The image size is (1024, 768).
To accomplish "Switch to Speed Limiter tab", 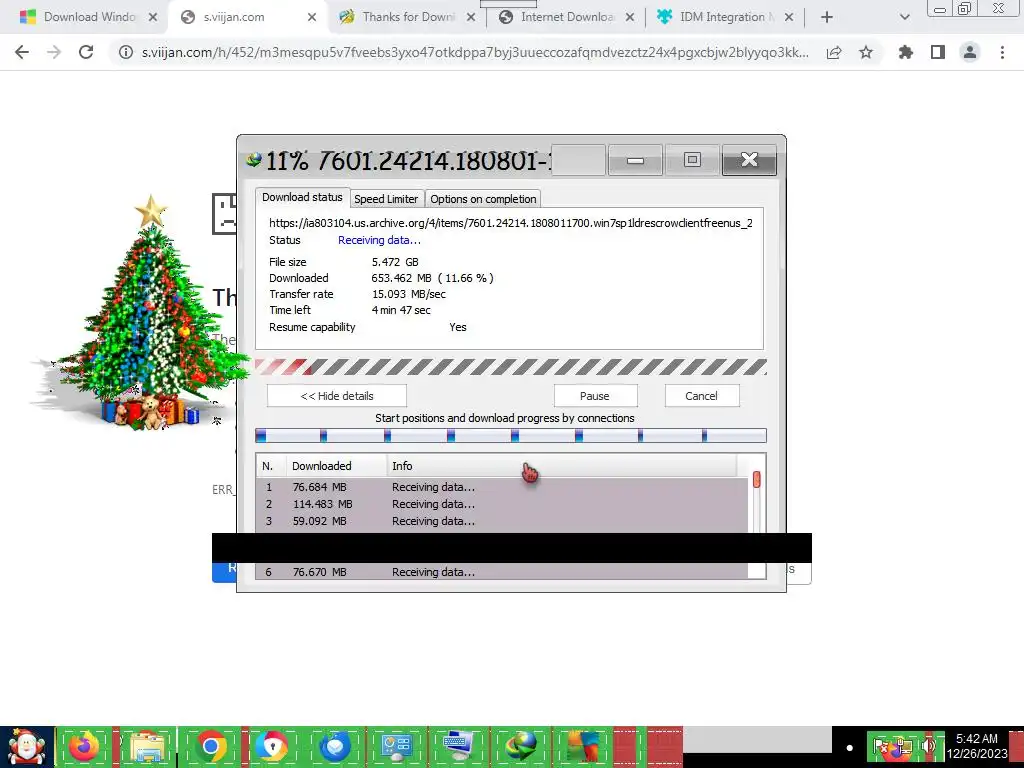I will pyautogui.click(x=385, y=199).
